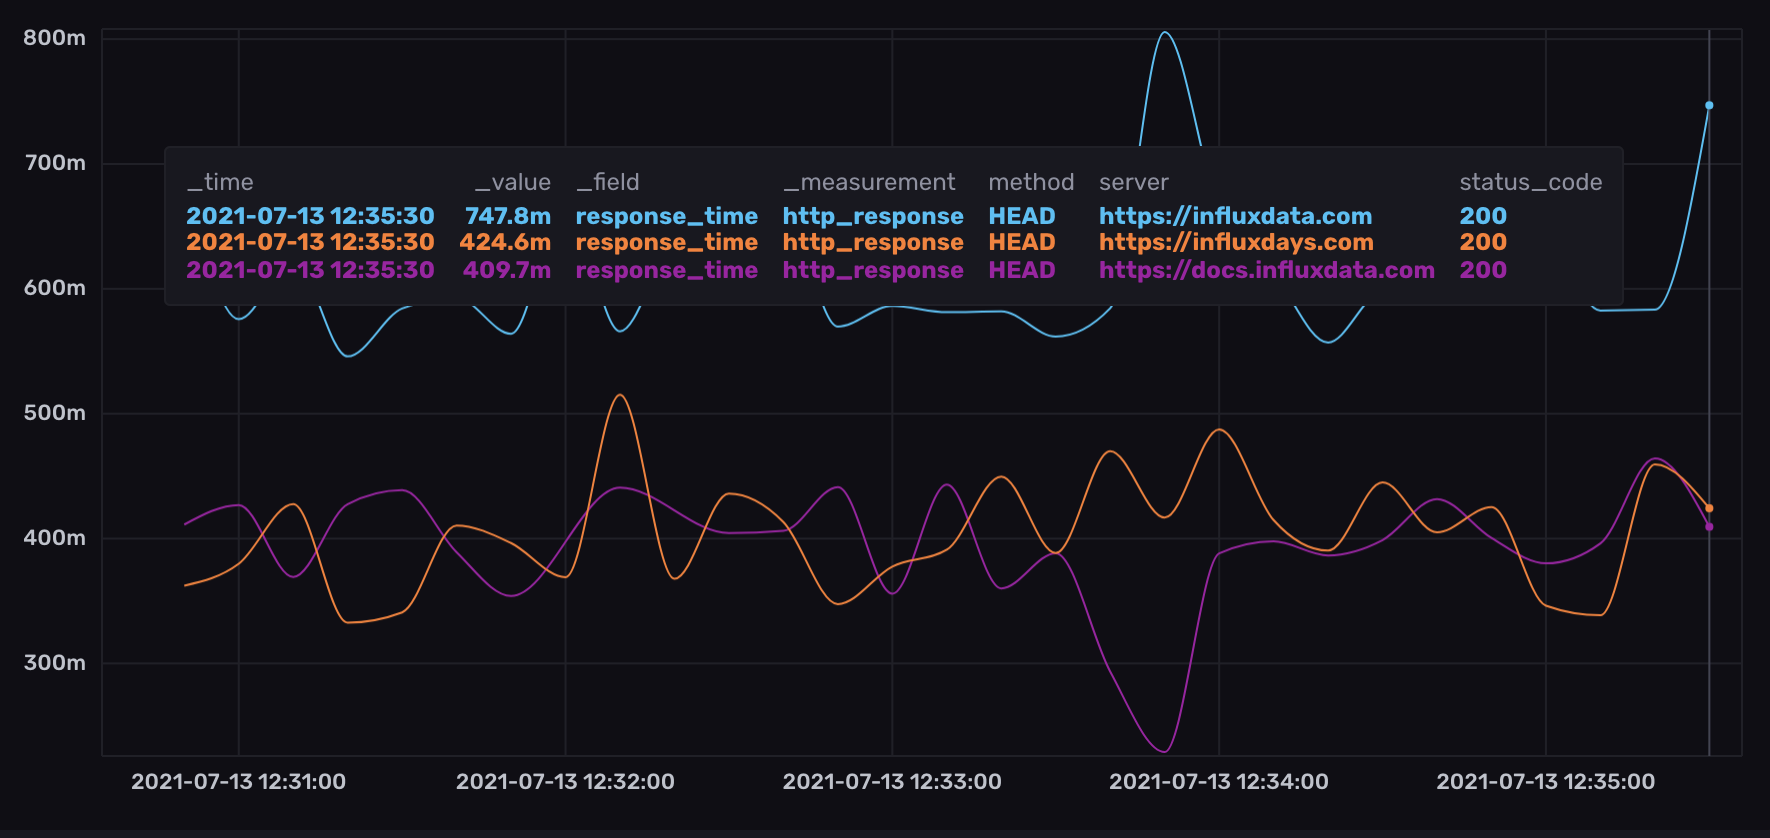The image size is (1770, 838).
Task: Click the server column header in tooltip
Action: [x=1133, y=182]
